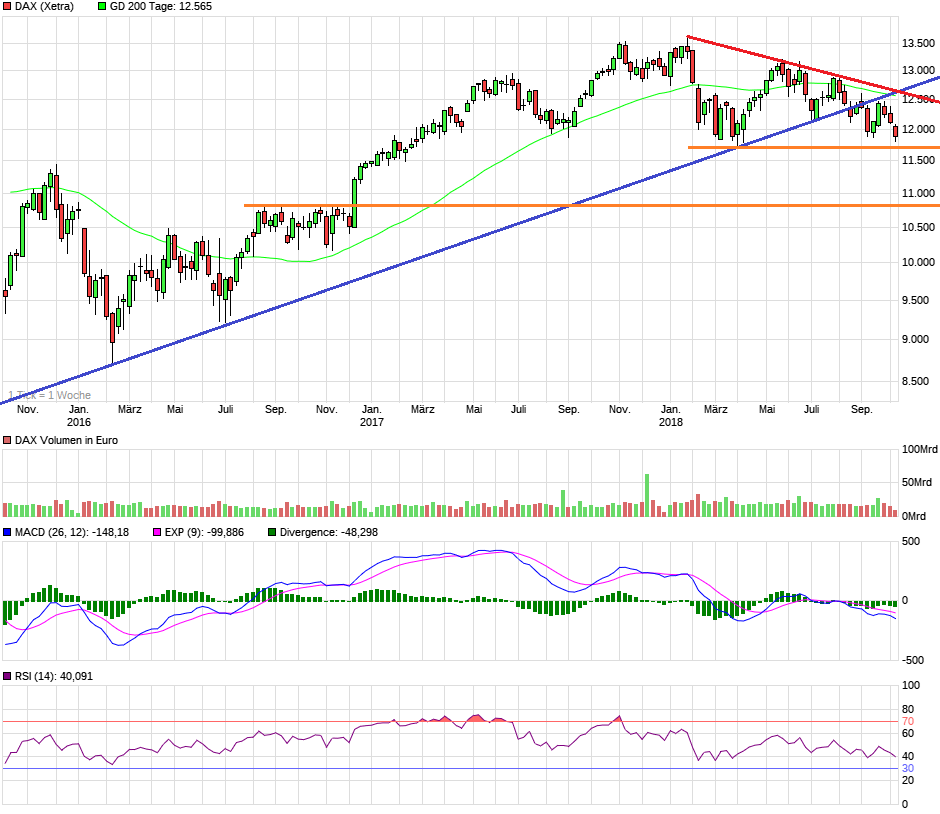Click the 13.000 price axis label
The image size is (940, 814).
click(918, 71)
